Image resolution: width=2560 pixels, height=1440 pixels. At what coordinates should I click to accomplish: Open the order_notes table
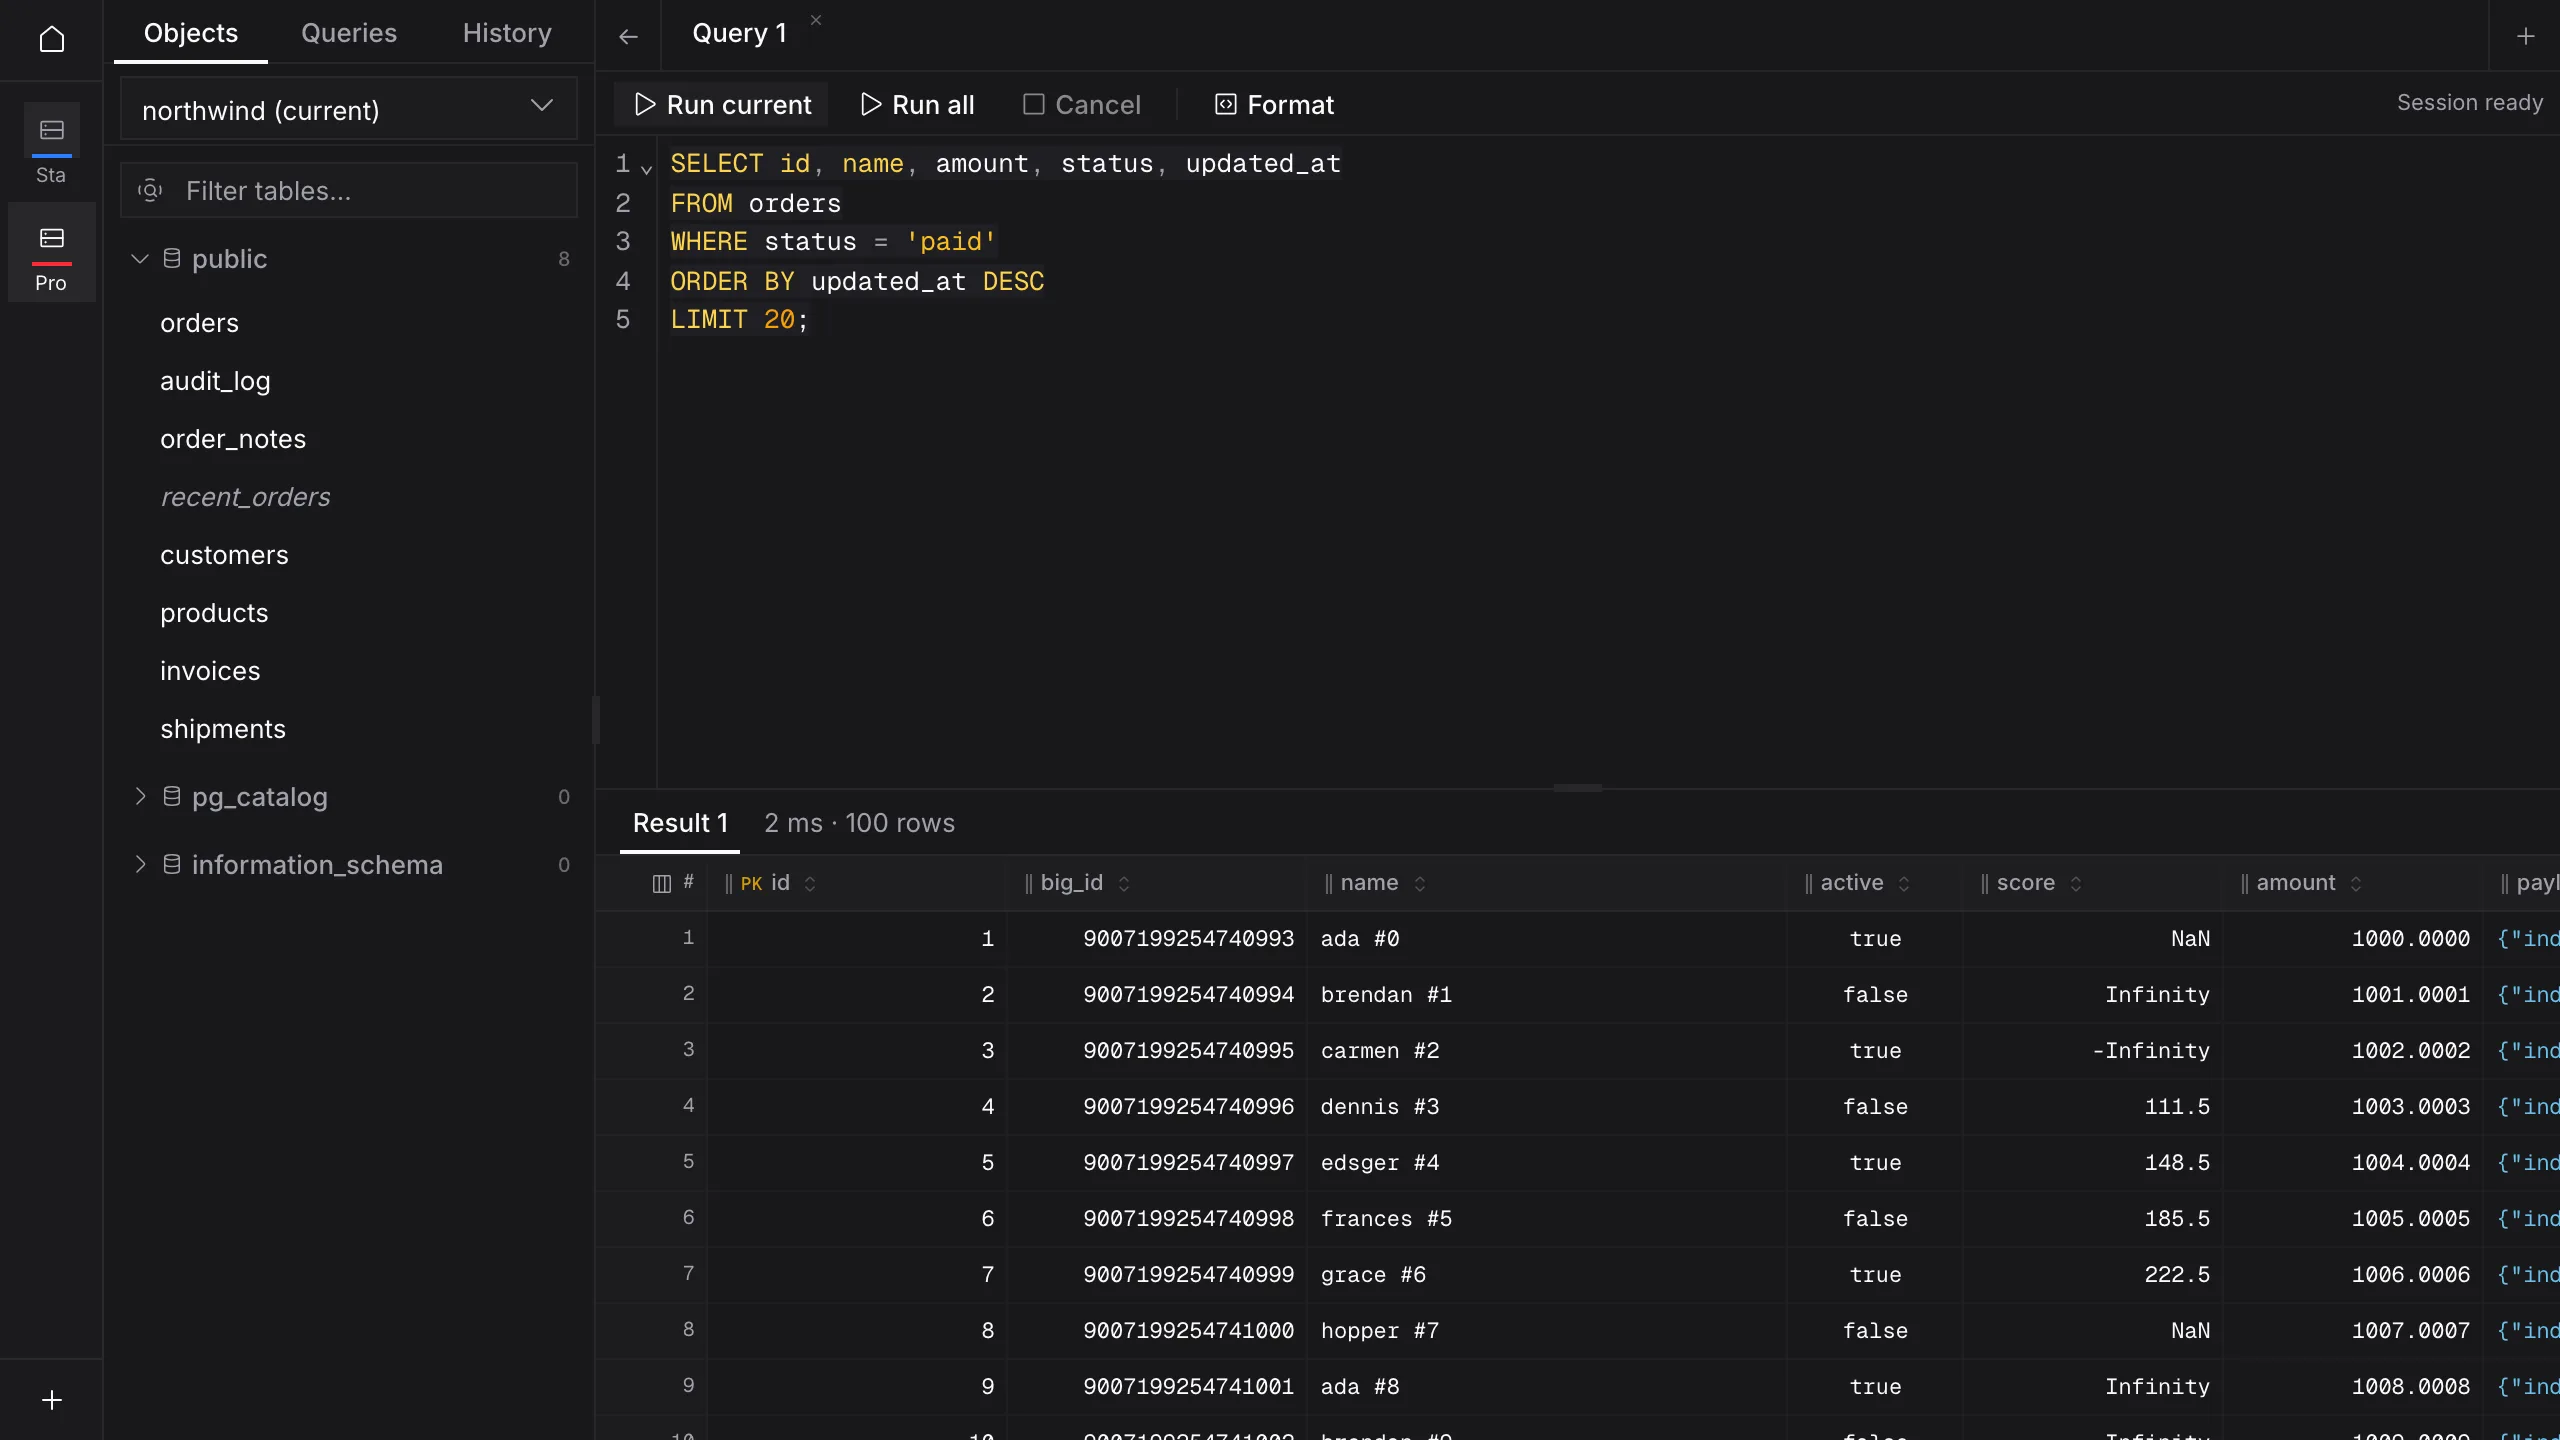(x=233, y=439)
